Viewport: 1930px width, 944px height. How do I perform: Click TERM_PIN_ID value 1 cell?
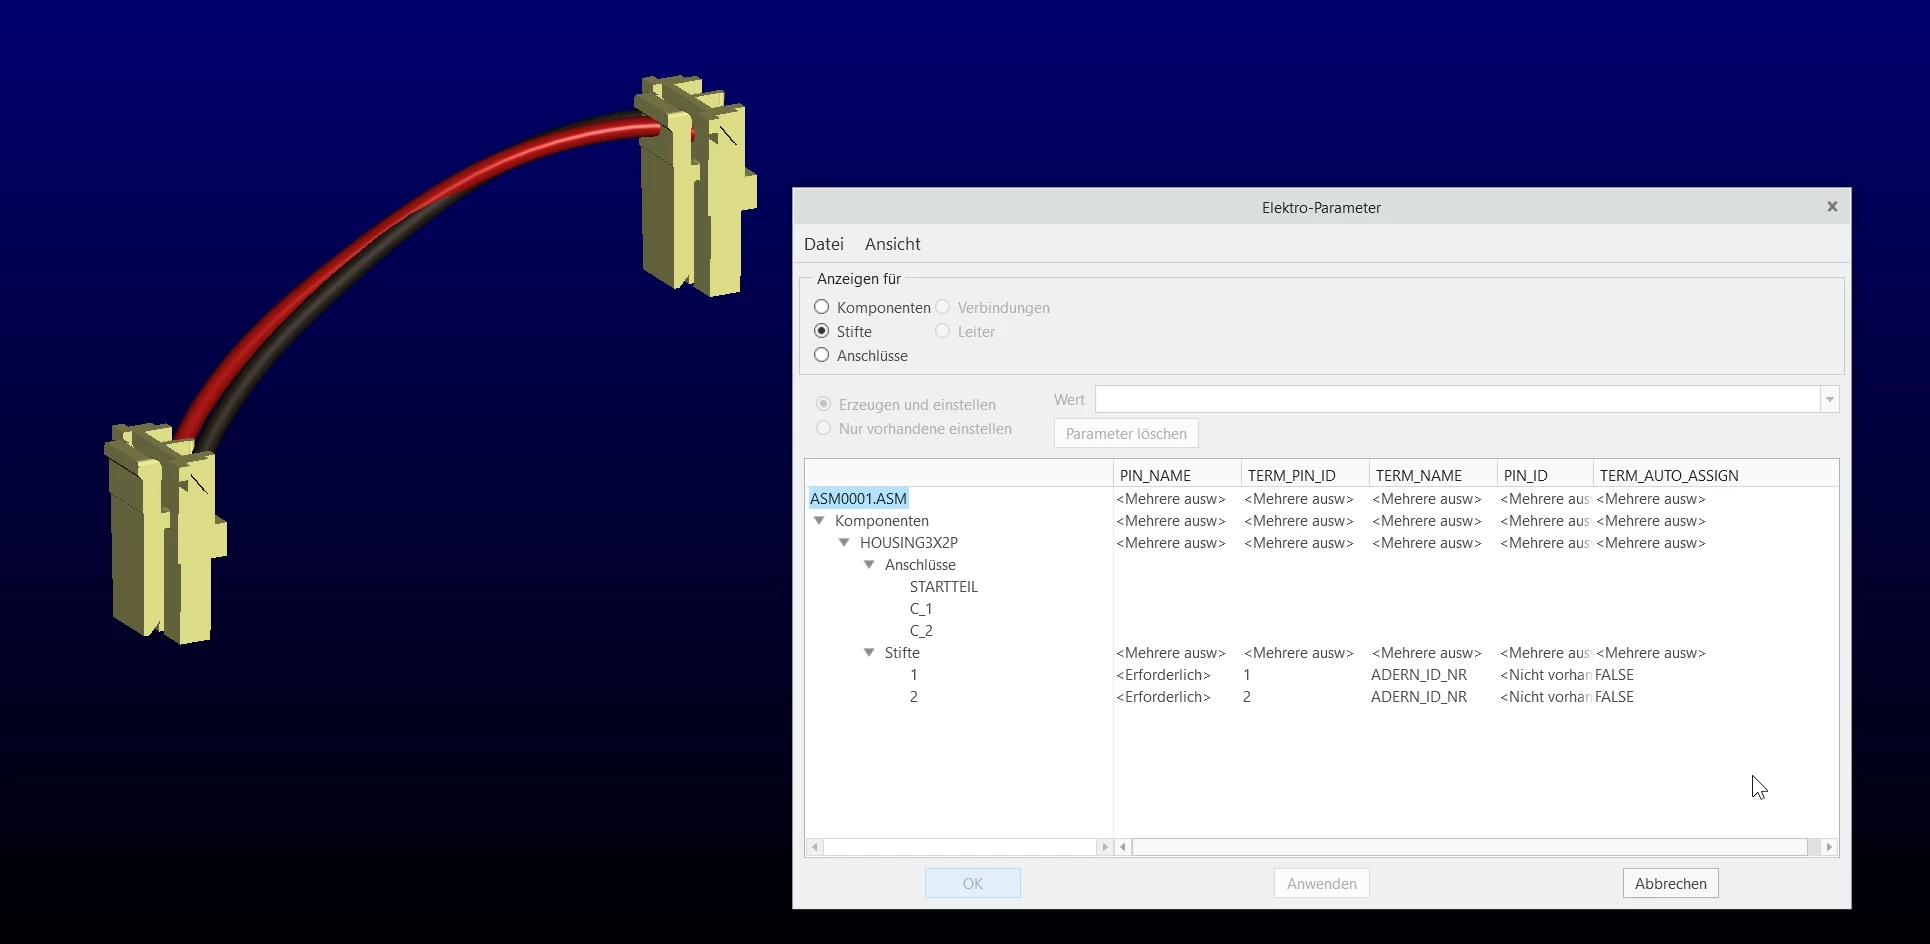1247,675
